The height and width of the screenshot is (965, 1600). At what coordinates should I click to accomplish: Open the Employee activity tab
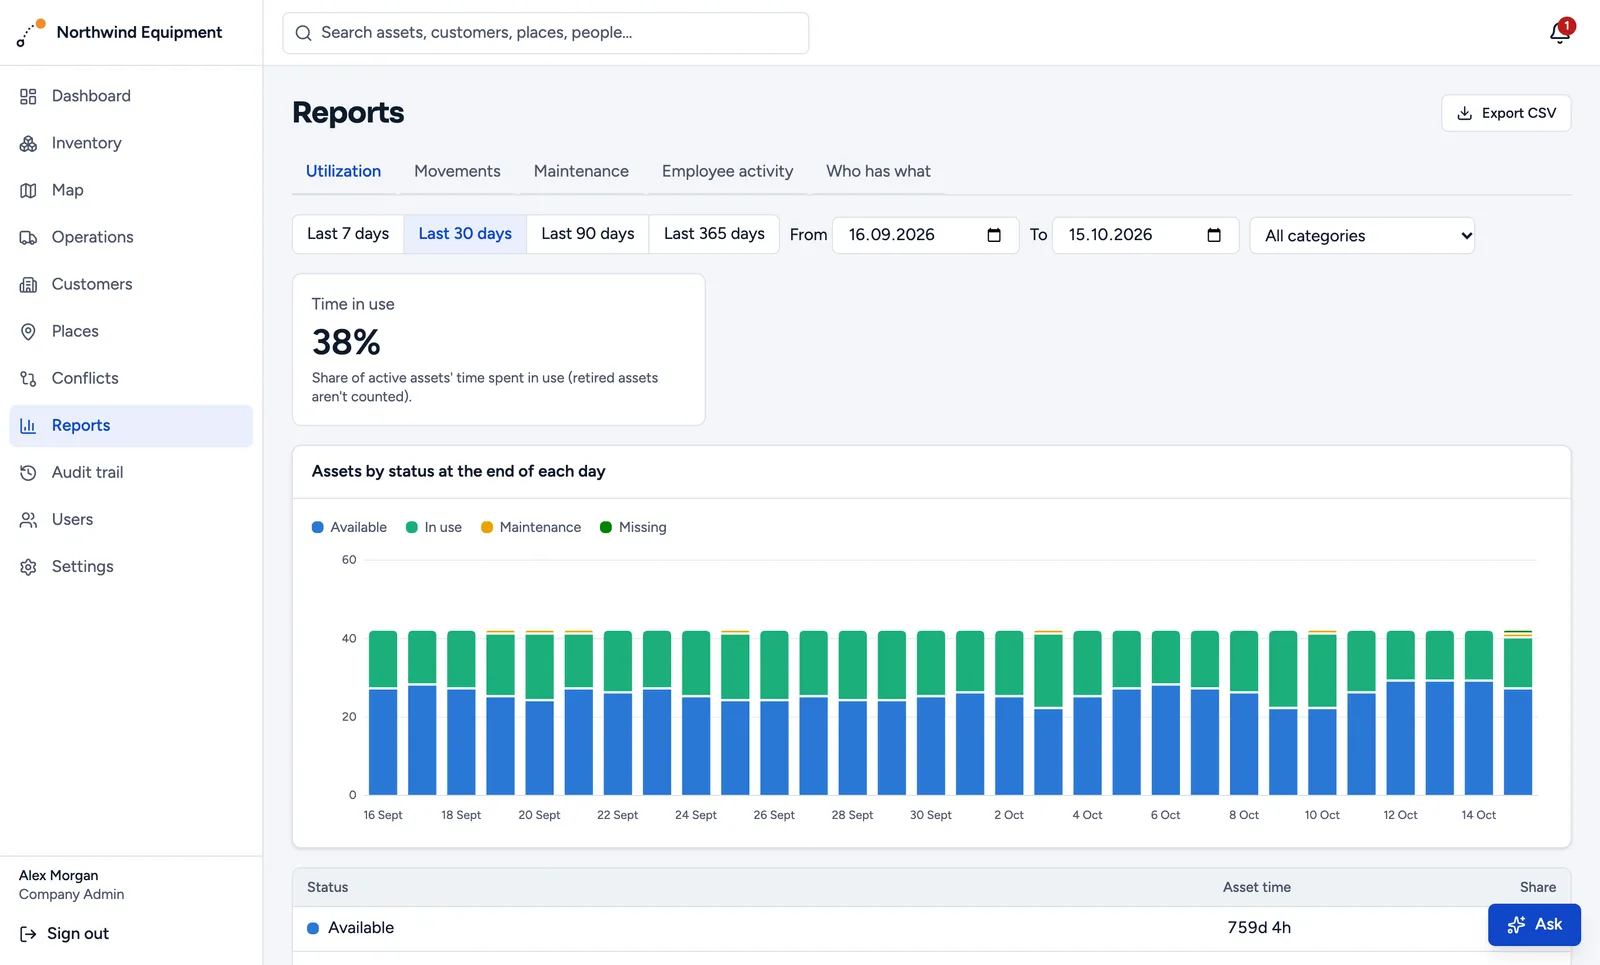click(727, 171)
